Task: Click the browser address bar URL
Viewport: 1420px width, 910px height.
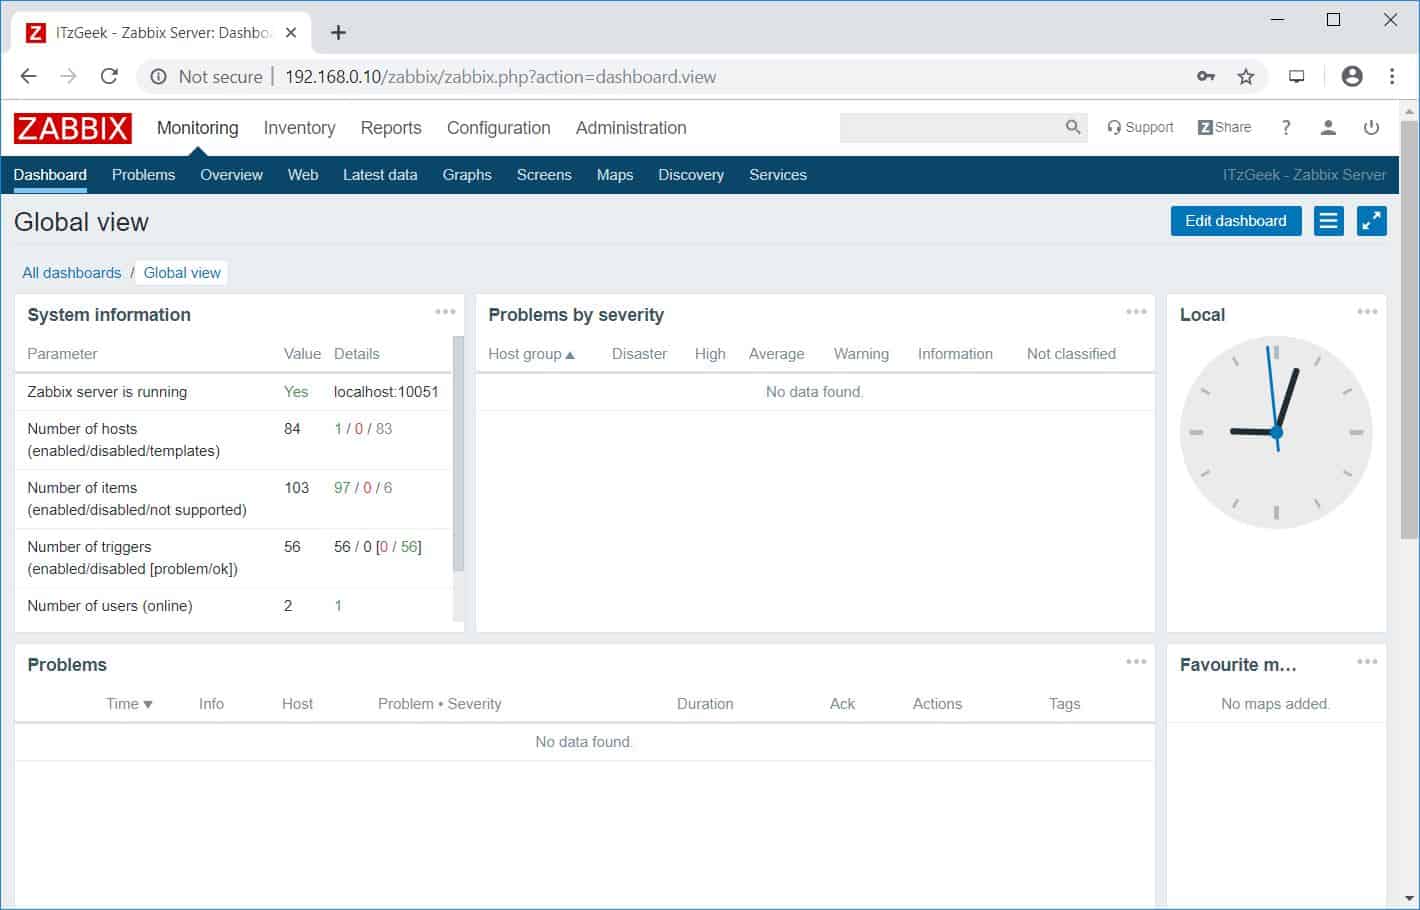Action: pyautogui.click(x=500, y=77)
